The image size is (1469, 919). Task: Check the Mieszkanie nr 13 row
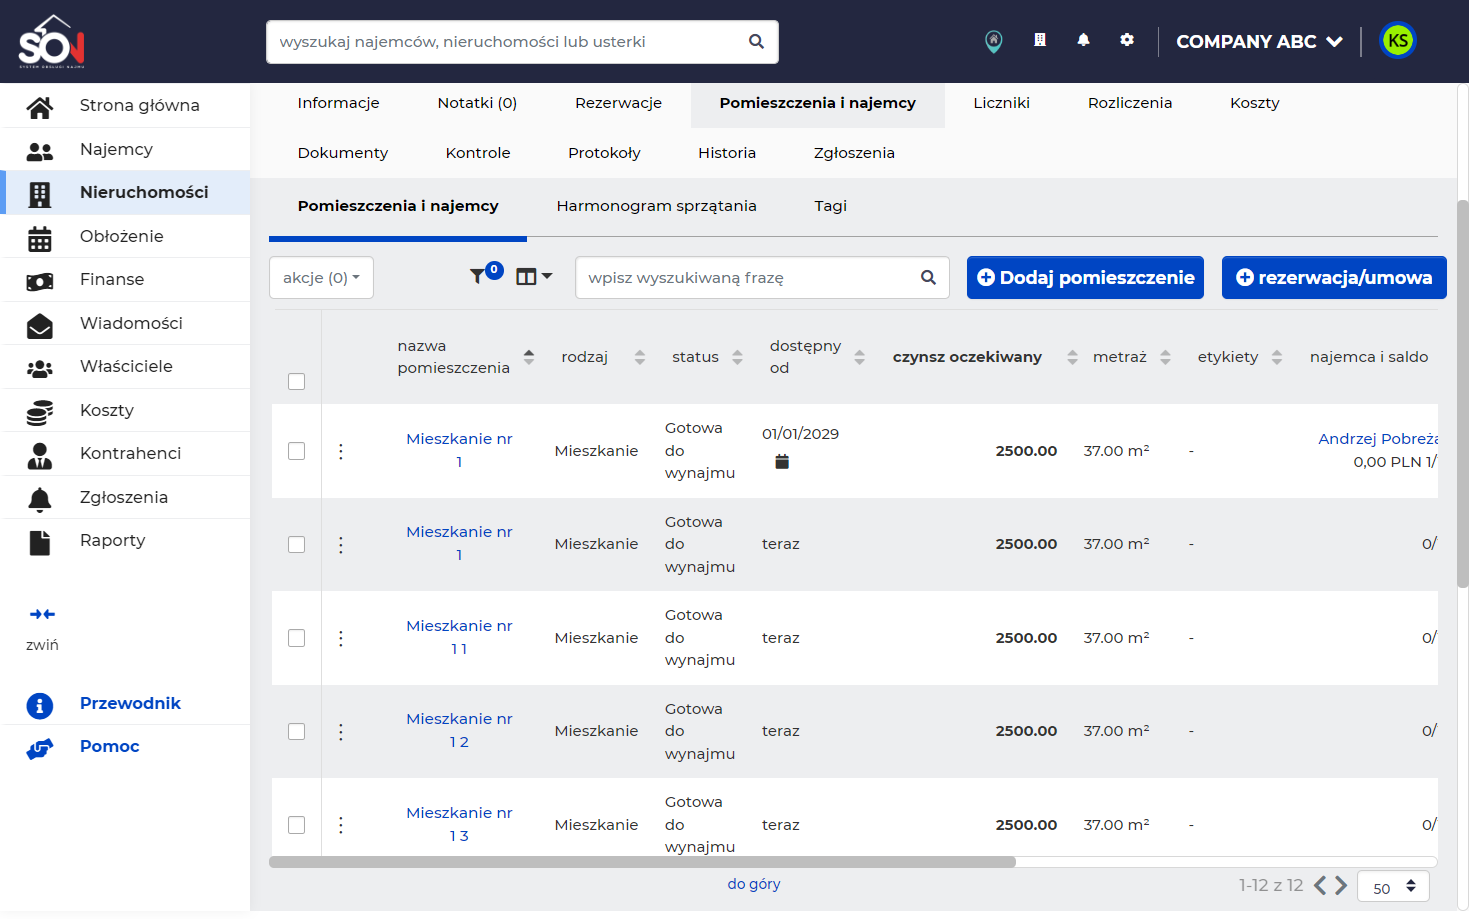tap(296, 825)
